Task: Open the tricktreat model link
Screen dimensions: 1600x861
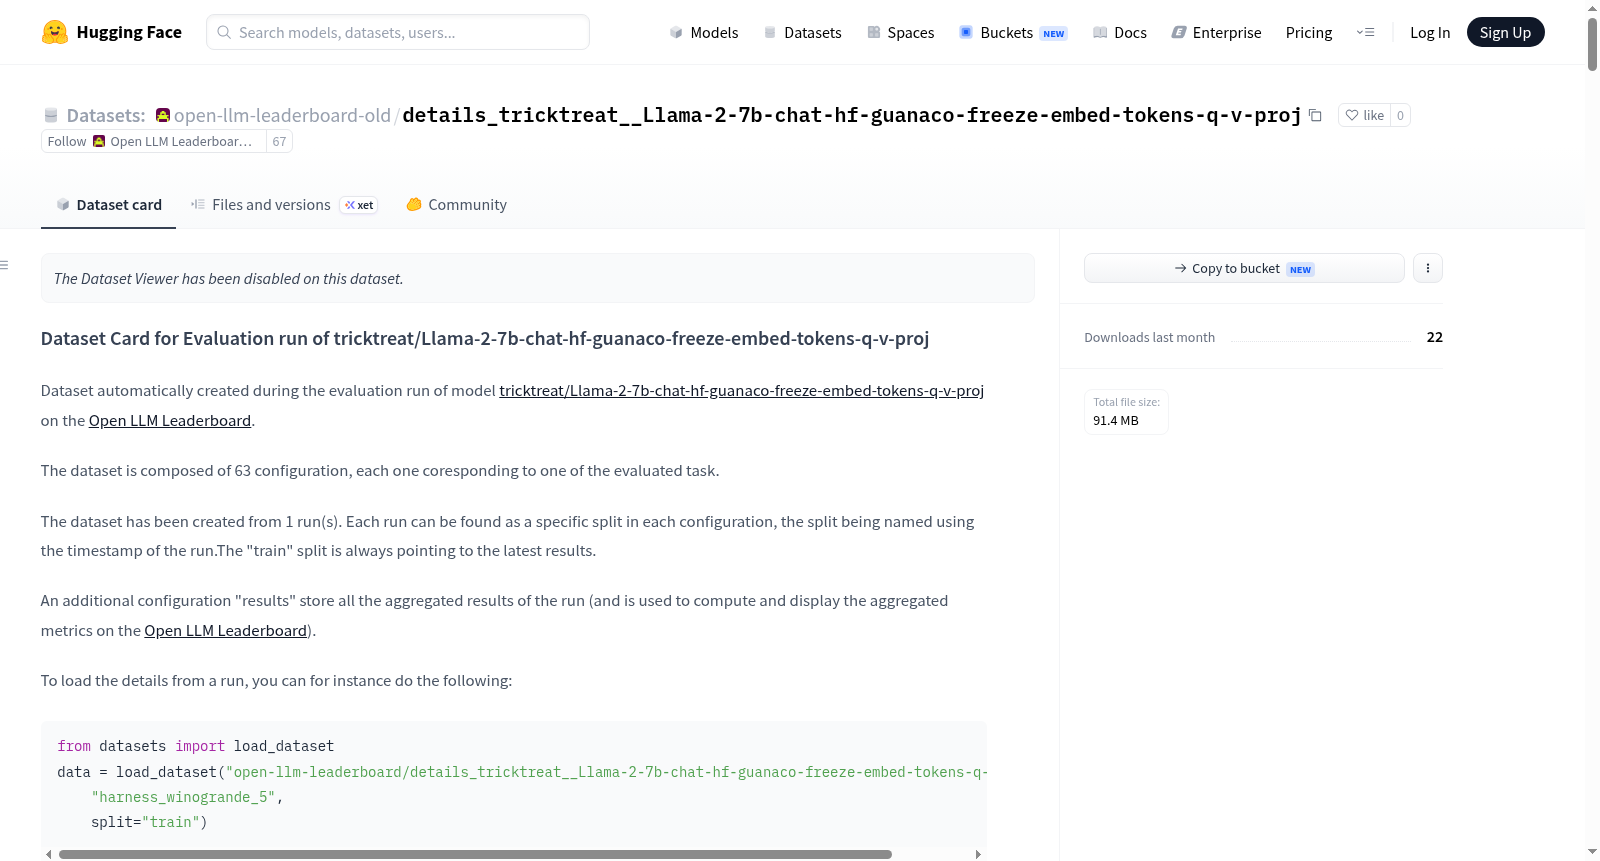Action: point(741,391)
